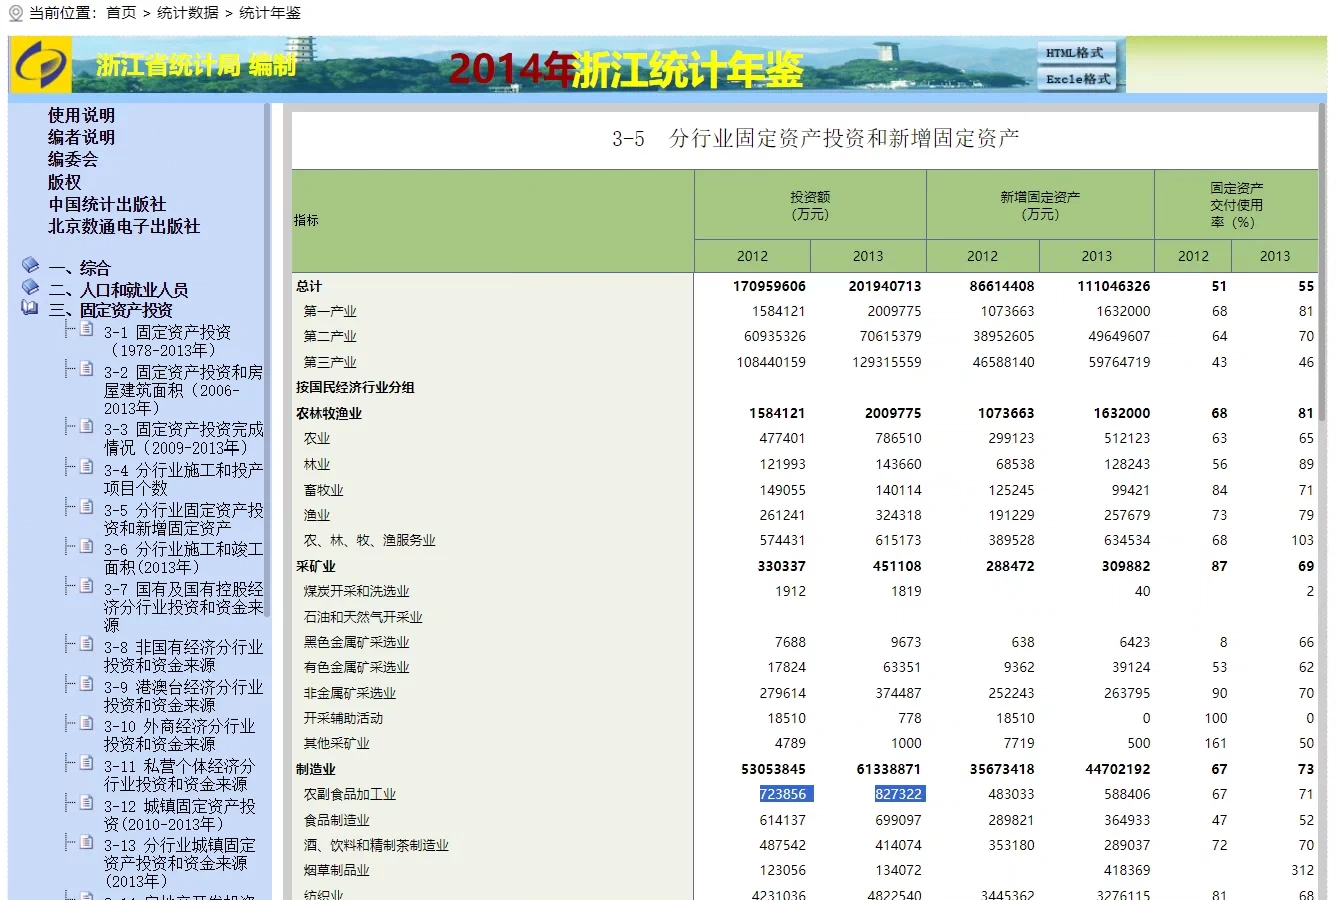Click the book icon beside 二、人口和就业人员
The width and height of the screenshot is (1336, 900).
pos(30,288)
